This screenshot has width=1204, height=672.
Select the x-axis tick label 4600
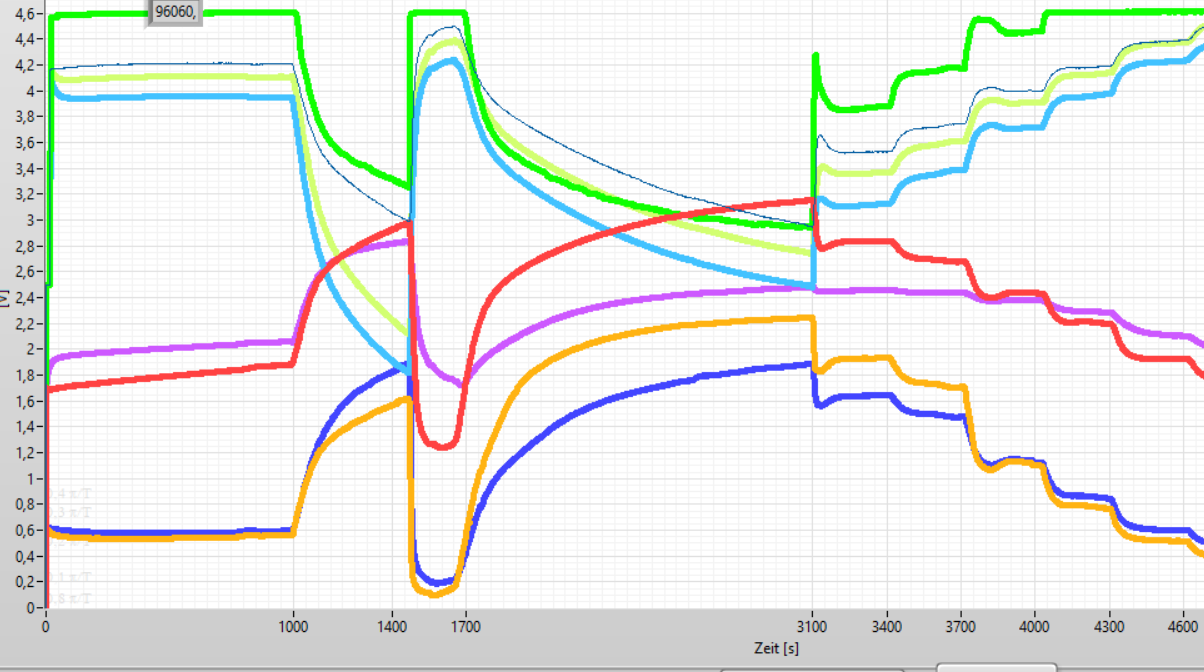(x=1184, y=628)
